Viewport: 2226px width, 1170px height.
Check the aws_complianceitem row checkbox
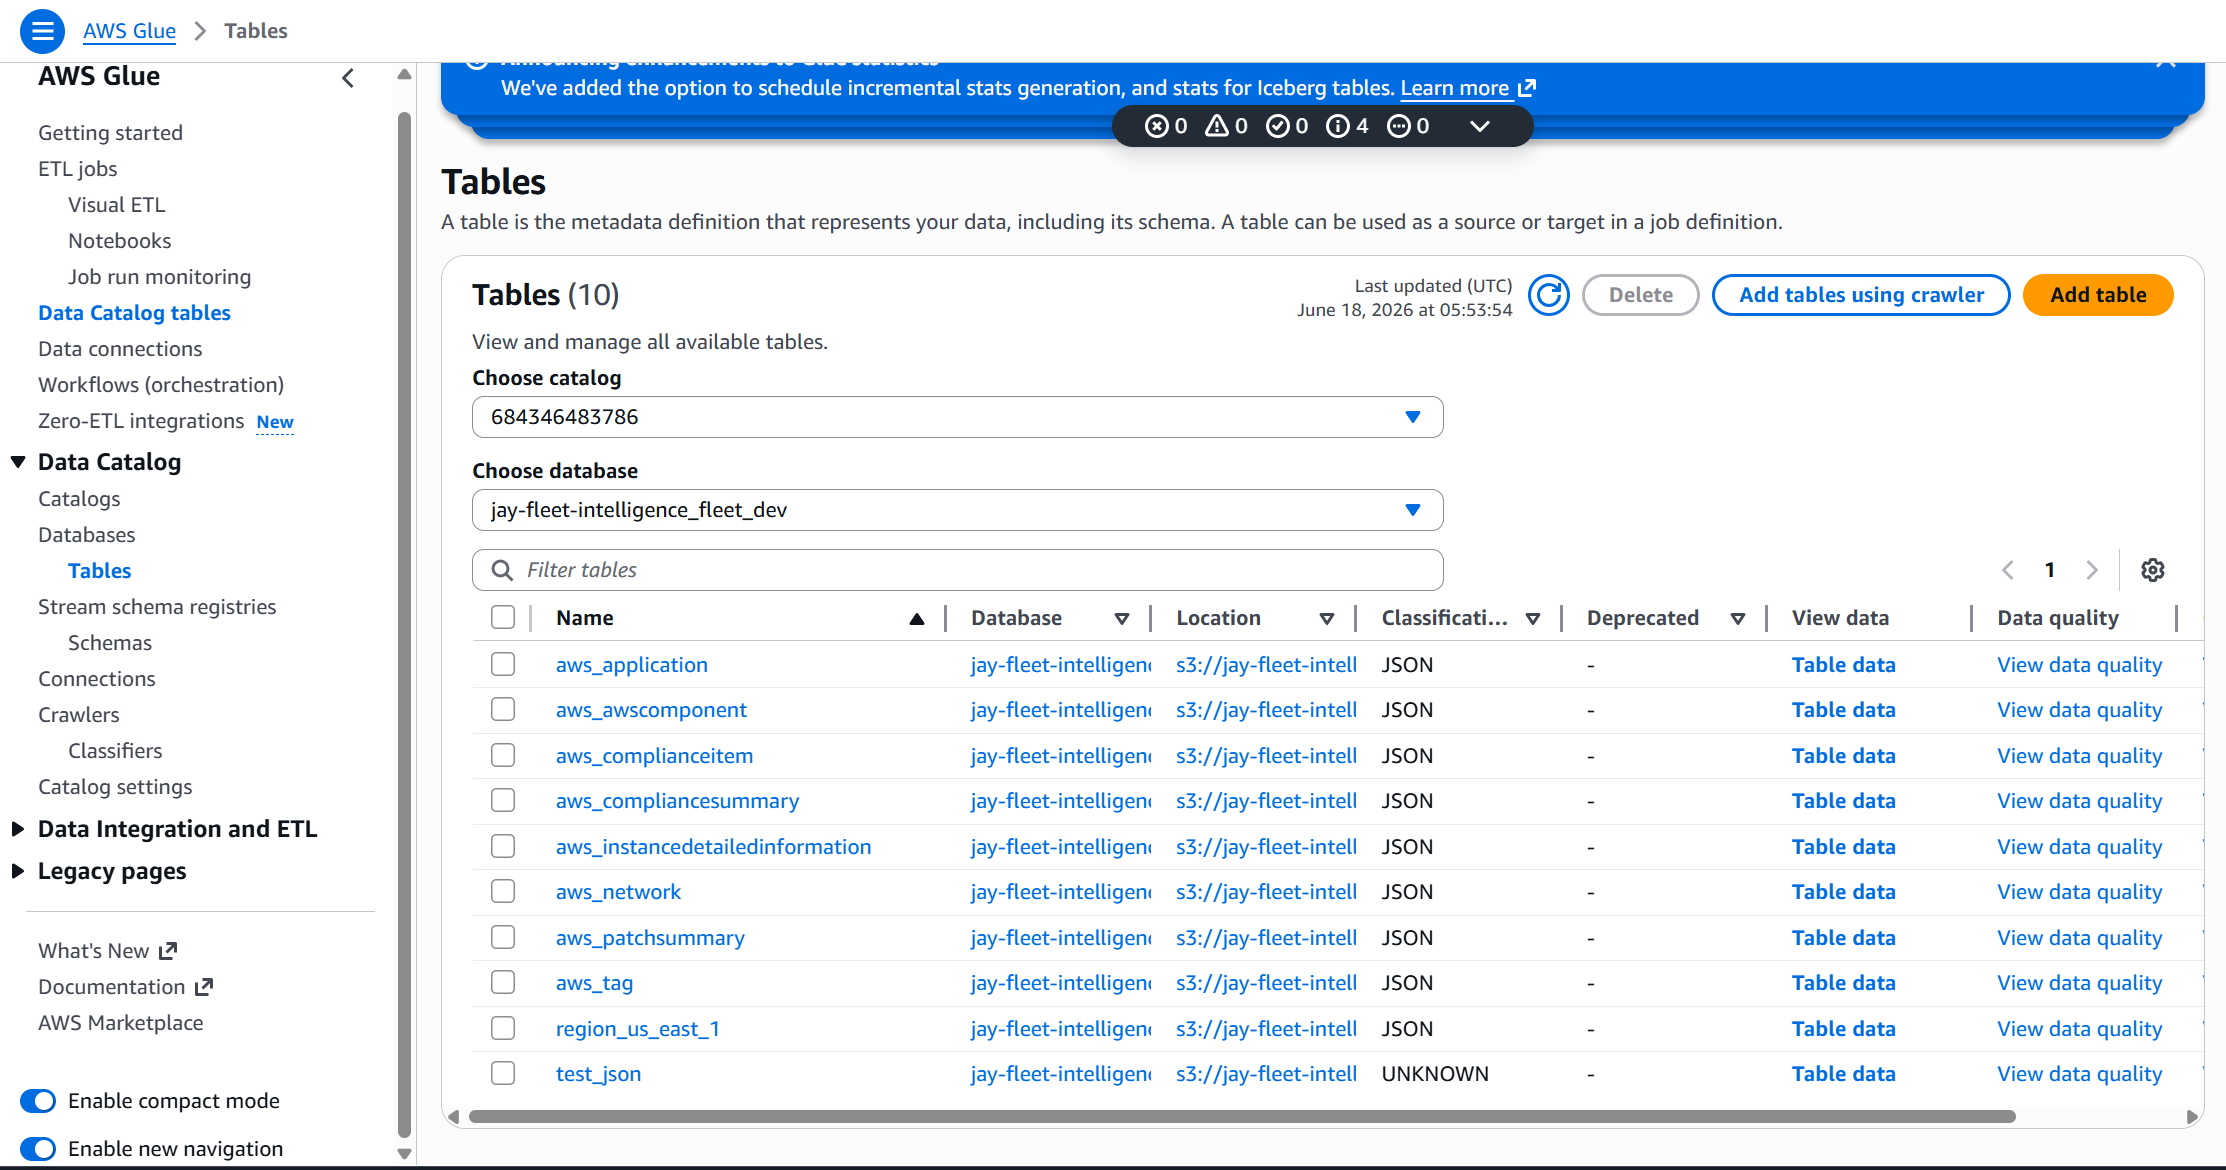pyautogui.click(x=503, y=755)
